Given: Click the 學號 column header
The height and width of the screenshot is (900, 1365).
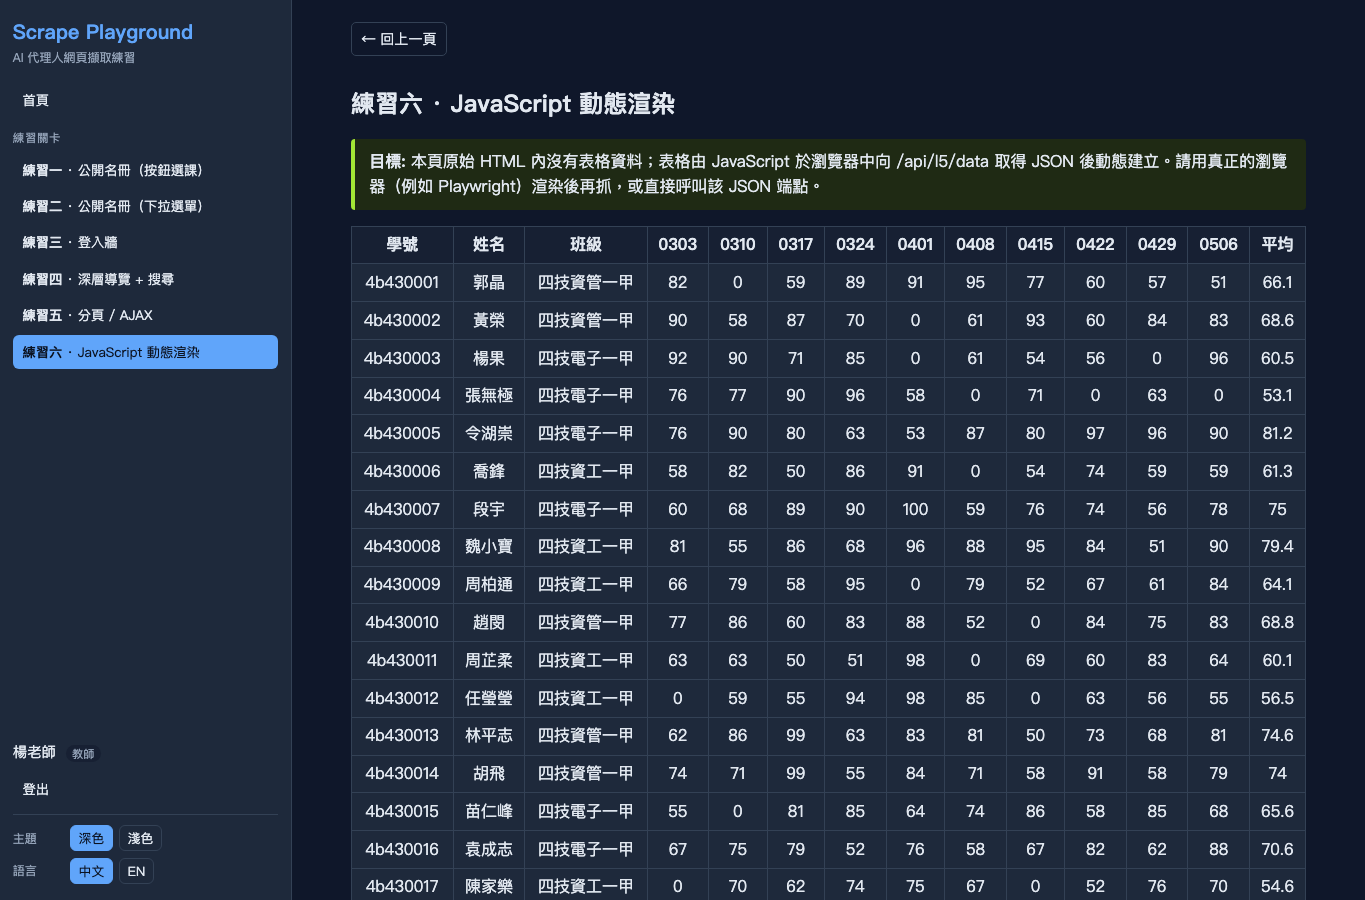Looking at the screenshot, I should point(402,244).
